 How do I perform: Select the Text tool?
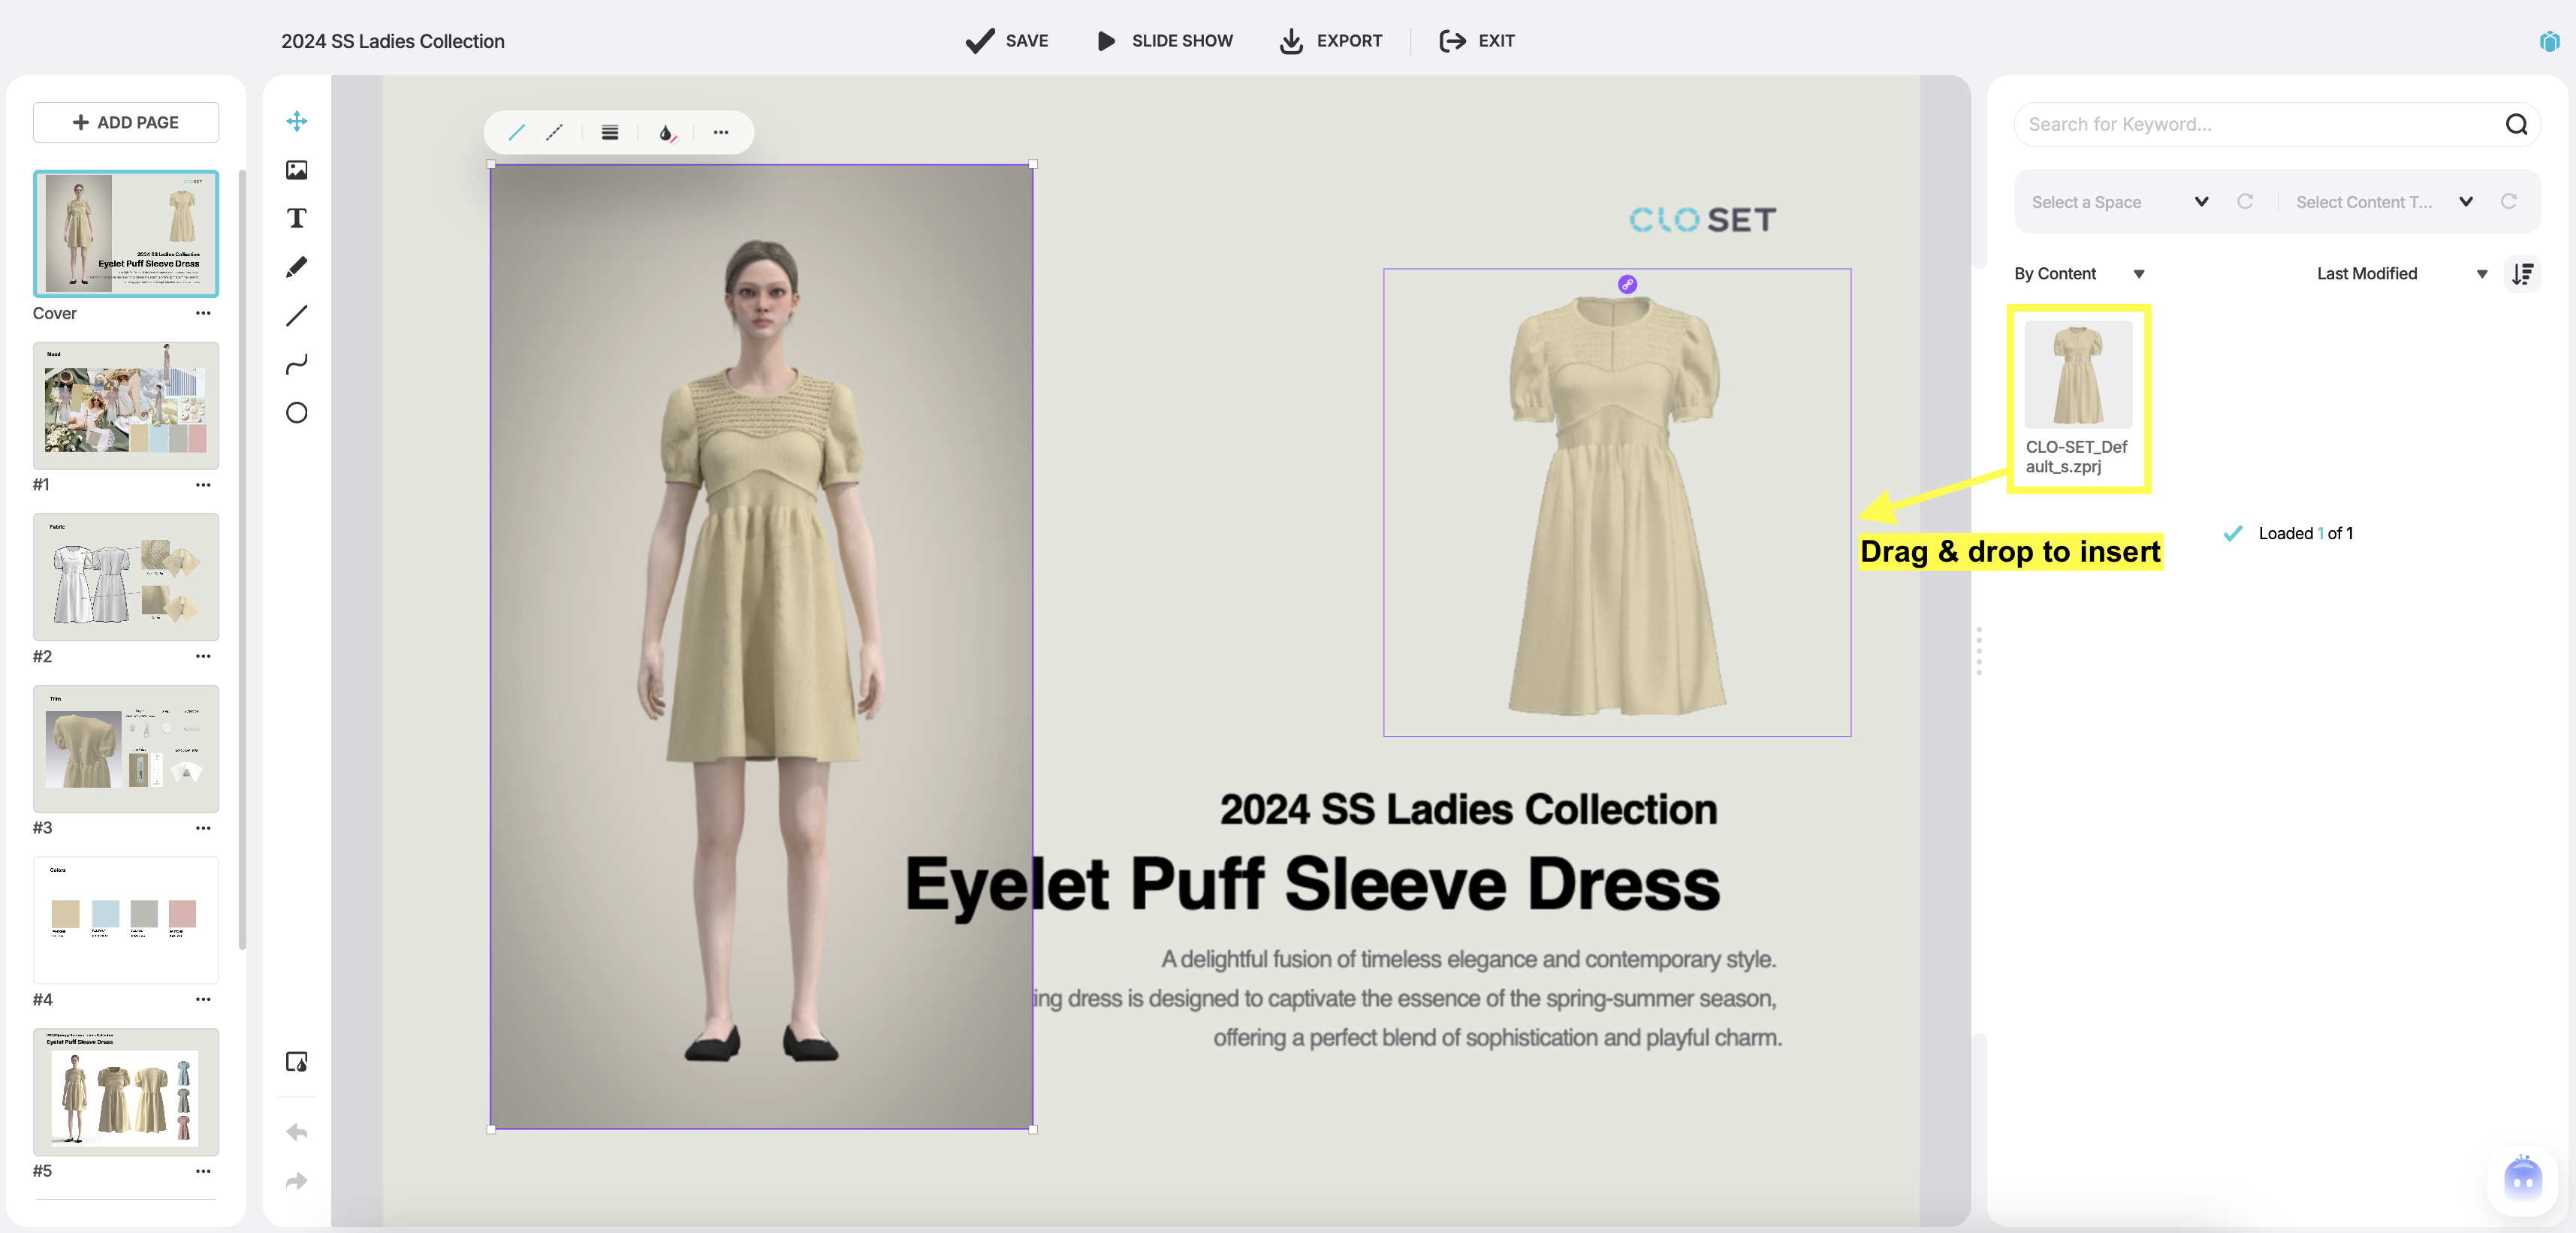pyautogui.click(x=296, y=218)
